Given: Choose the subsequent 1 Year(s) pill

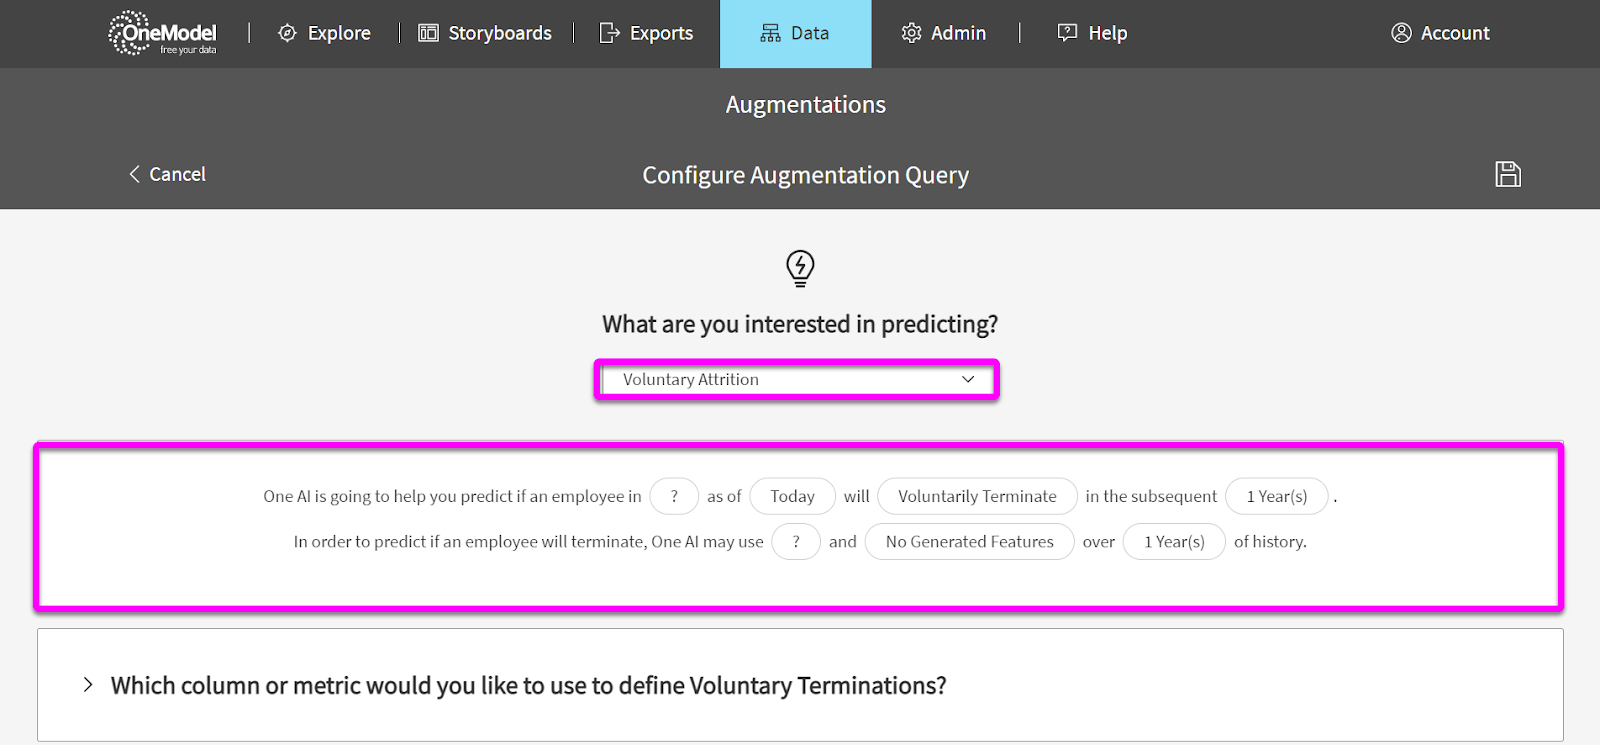Looking at the screenshot, I should coord(1277,496).
